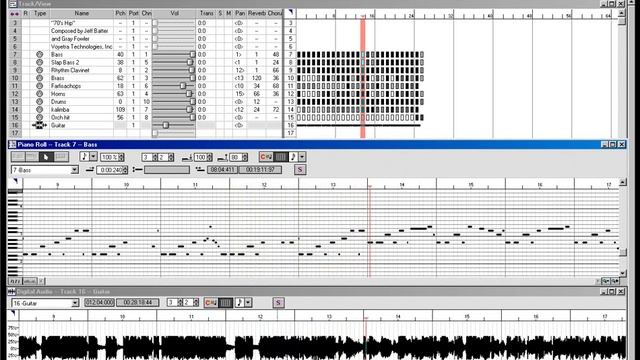Click the digital audio type icon for Guitar
This screenshot has height=360, width=640.
click(x=39, y=125)
